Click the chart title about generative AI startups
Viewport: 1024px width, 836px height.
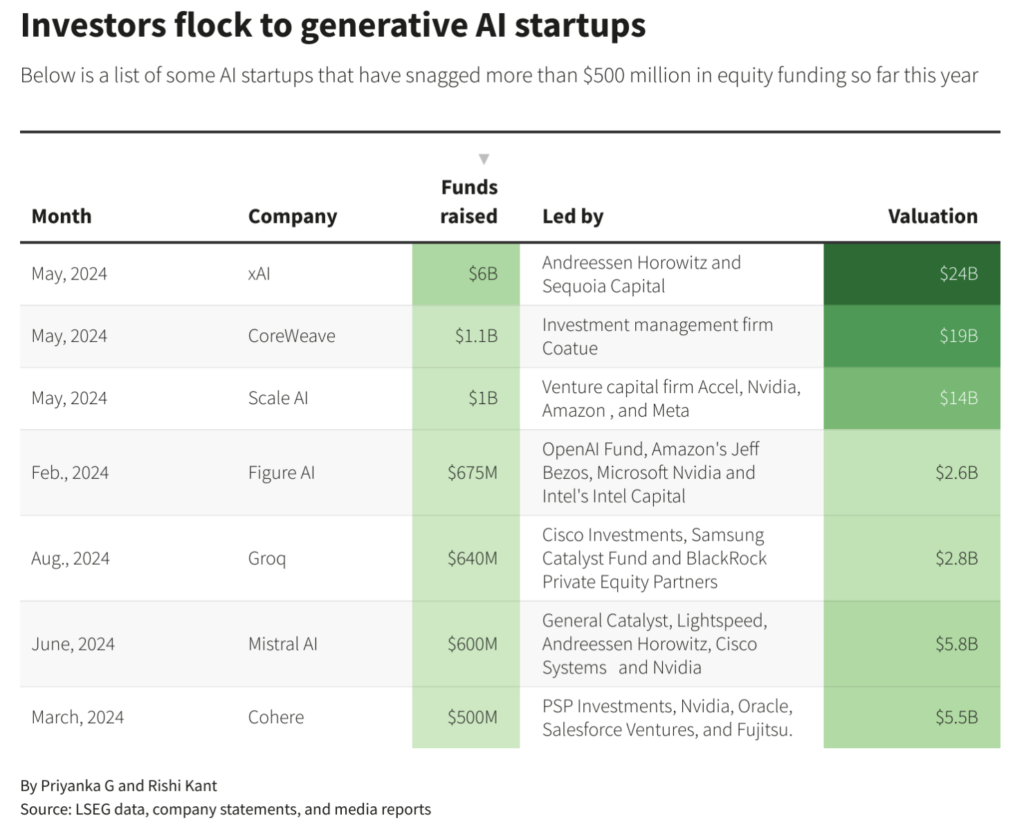333,26
